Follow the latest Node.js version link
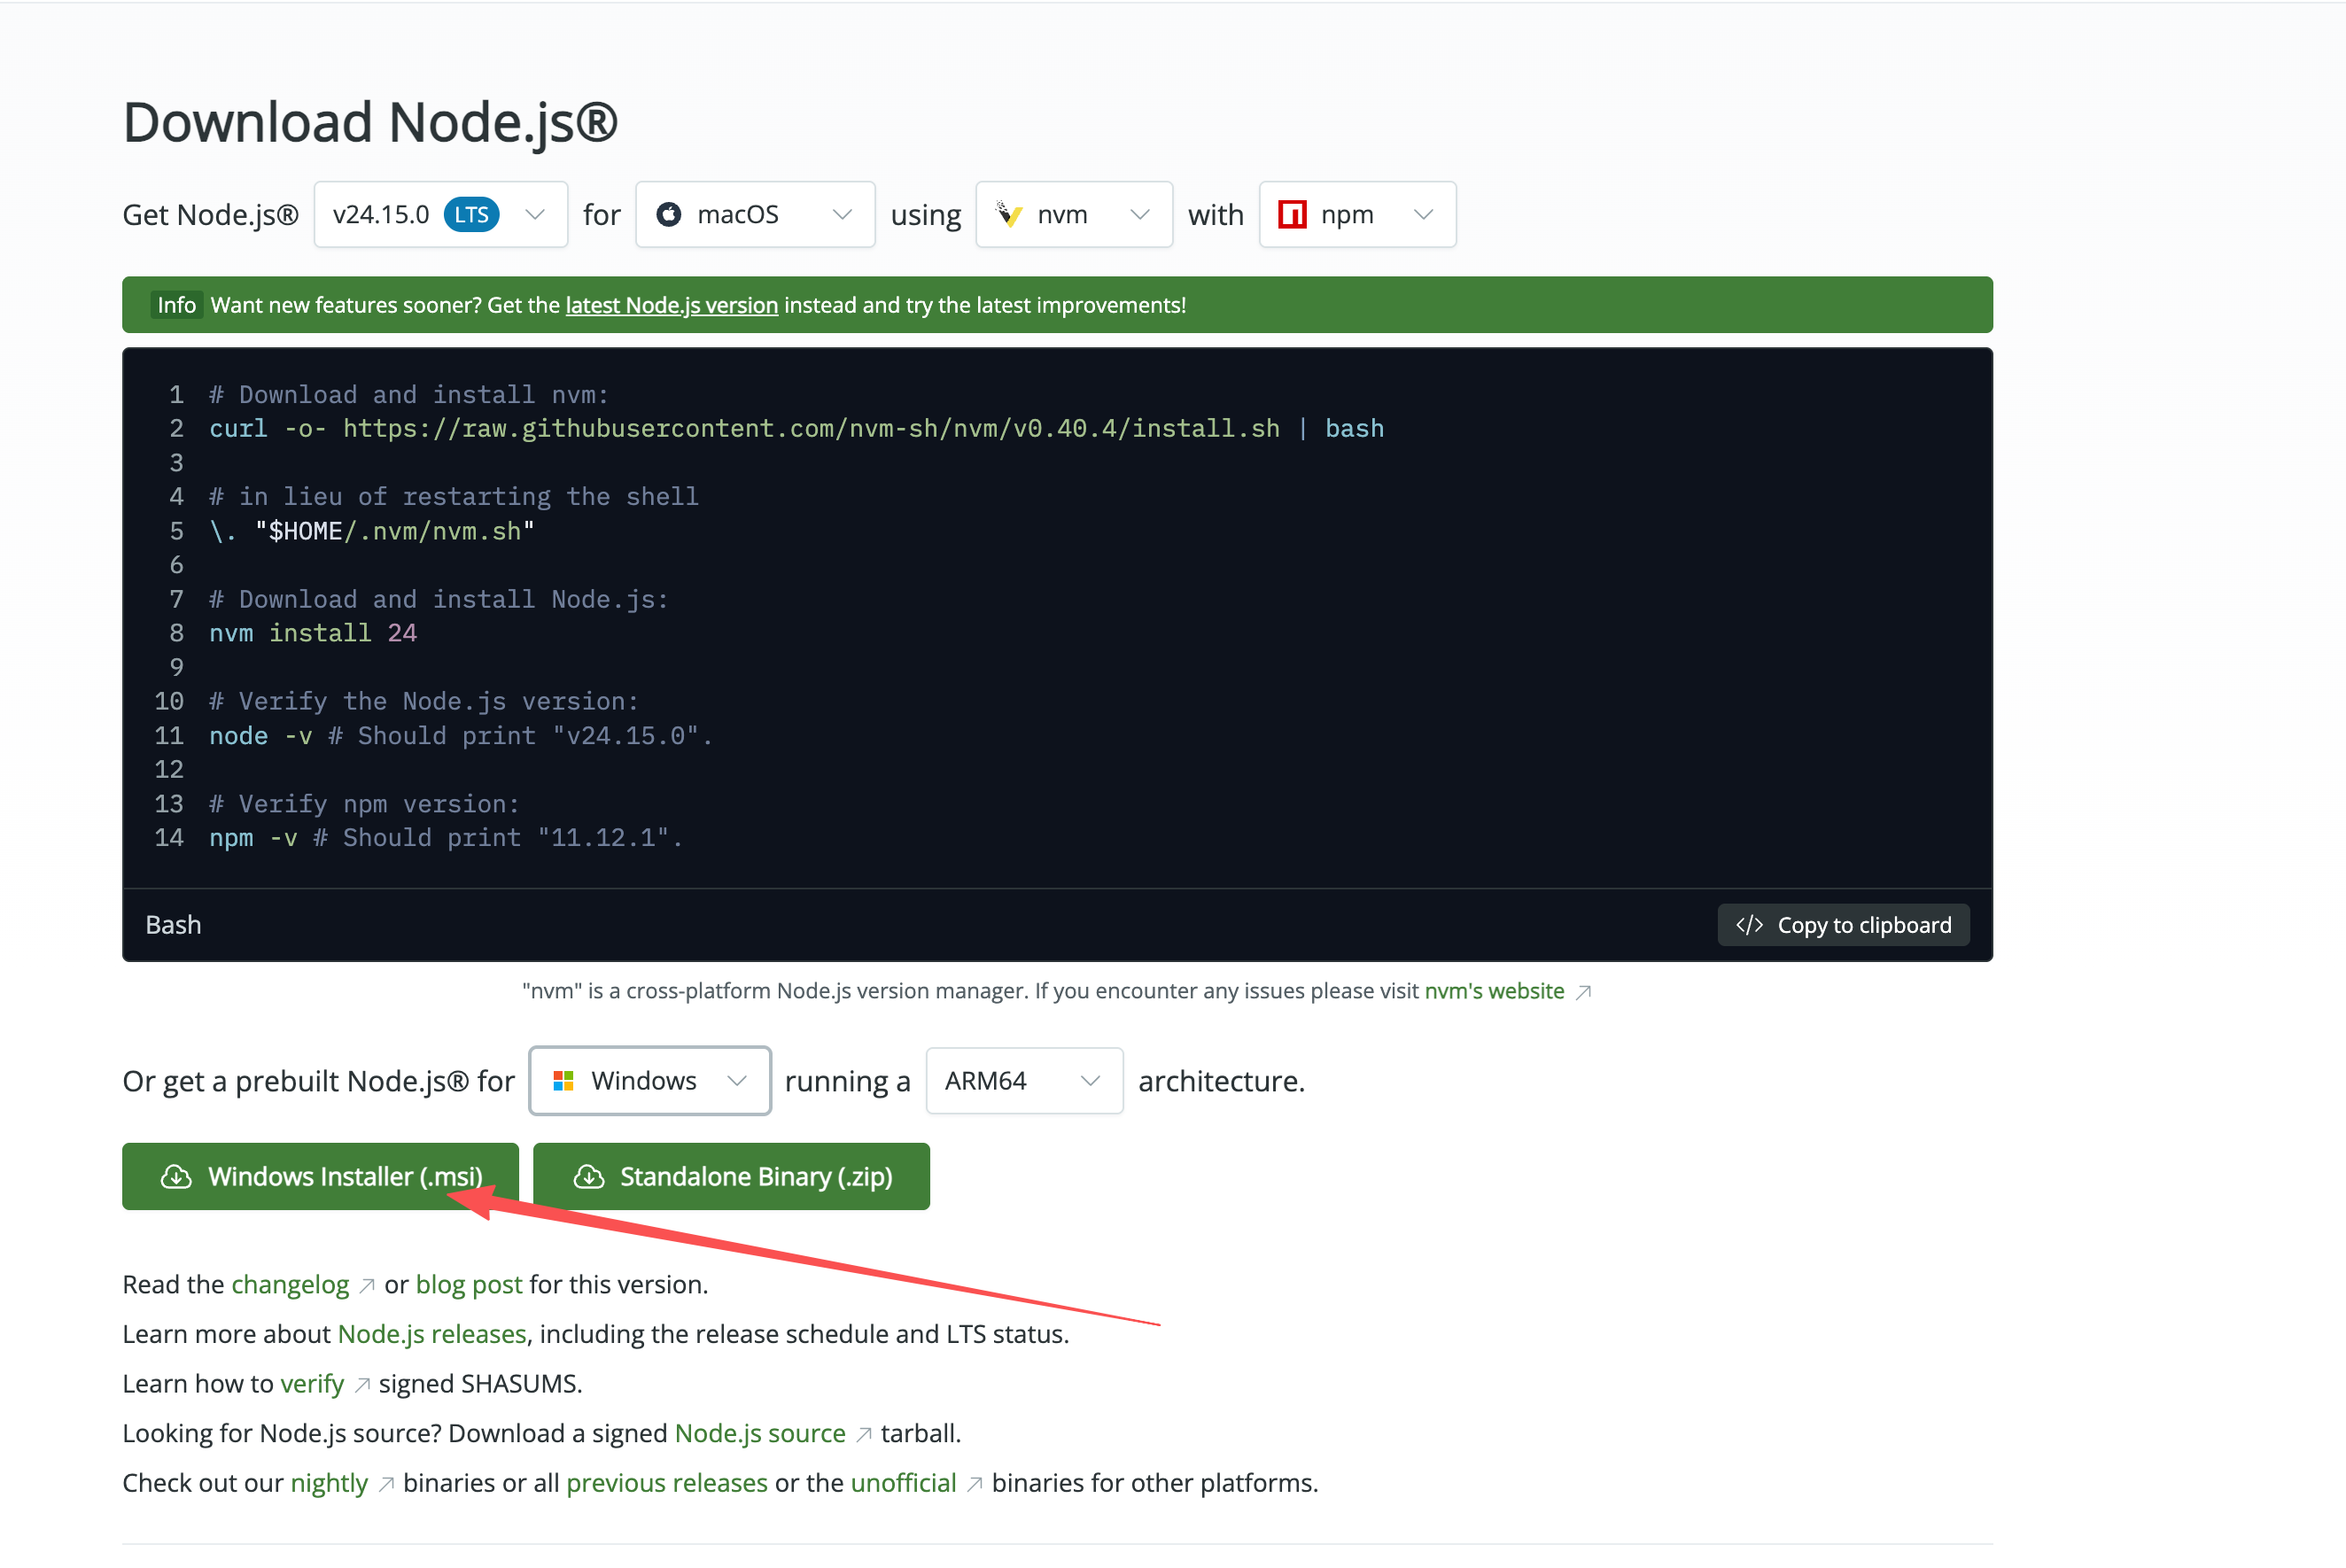2346x1568 pixels. point(671,305)
